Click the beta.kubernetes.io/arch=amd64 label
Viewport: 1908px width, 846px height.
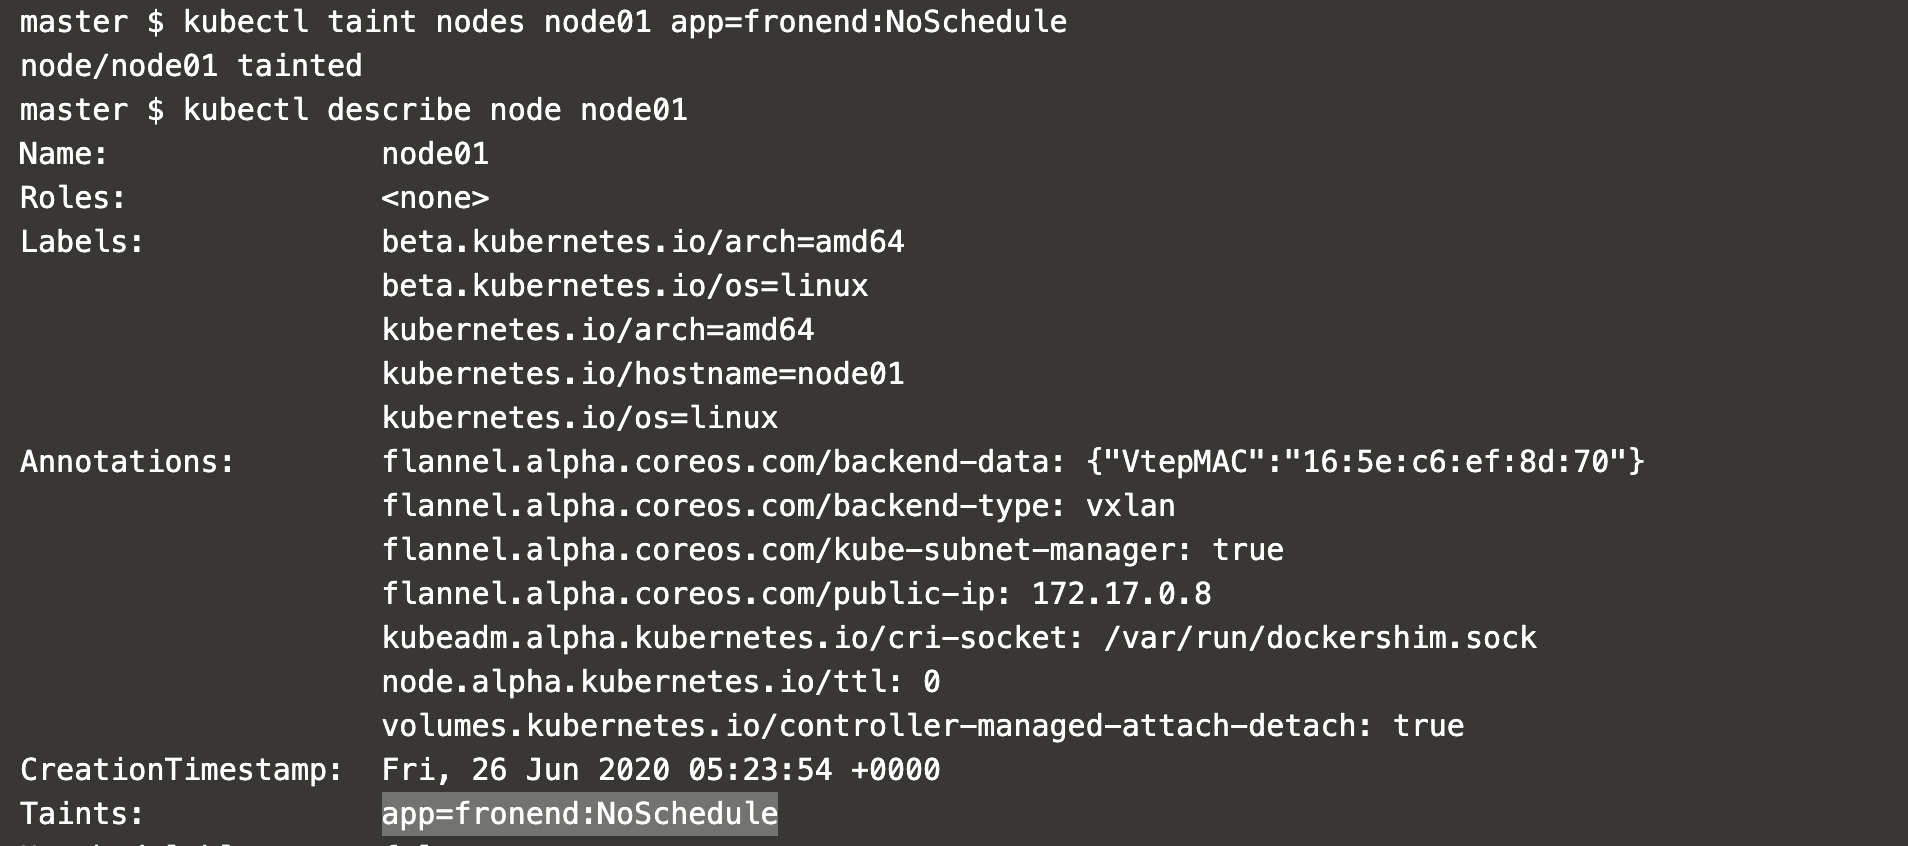(643, 242)
